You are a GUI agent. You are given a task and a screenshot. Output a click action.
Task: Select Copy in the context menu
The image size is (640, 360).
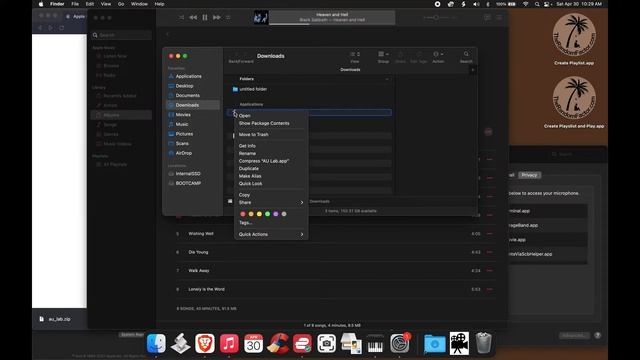pos(244,195)
